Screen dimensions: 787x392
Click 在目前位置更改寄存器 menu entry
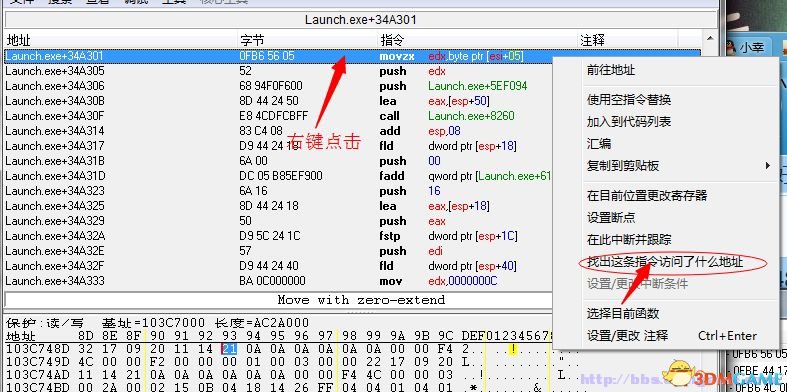coord(647,195)
